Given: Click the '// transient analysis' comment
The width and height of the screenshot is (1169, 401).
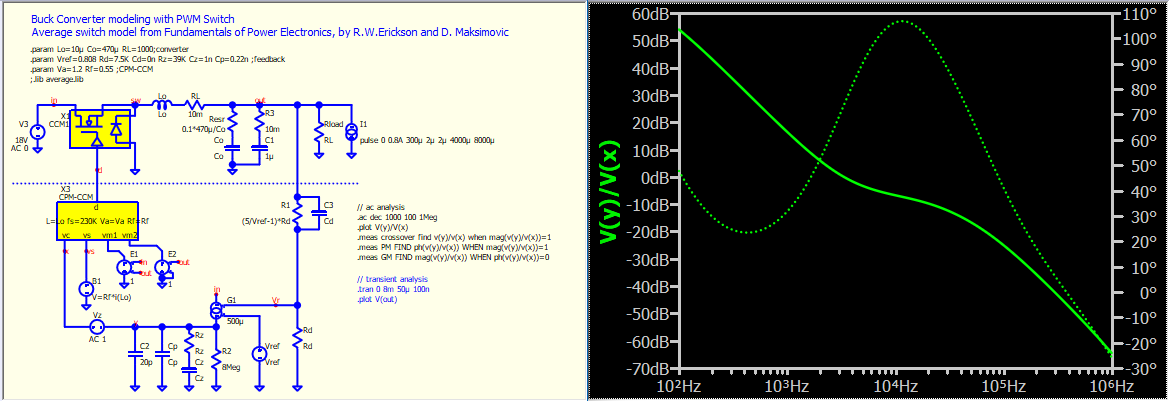Looking at the screenshot, I should click(x=390, y=281).
